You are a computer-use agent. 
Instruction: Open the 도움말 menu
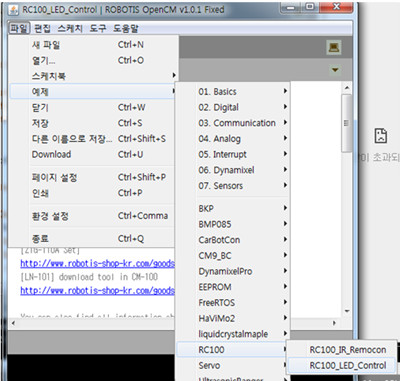point(126,28)
